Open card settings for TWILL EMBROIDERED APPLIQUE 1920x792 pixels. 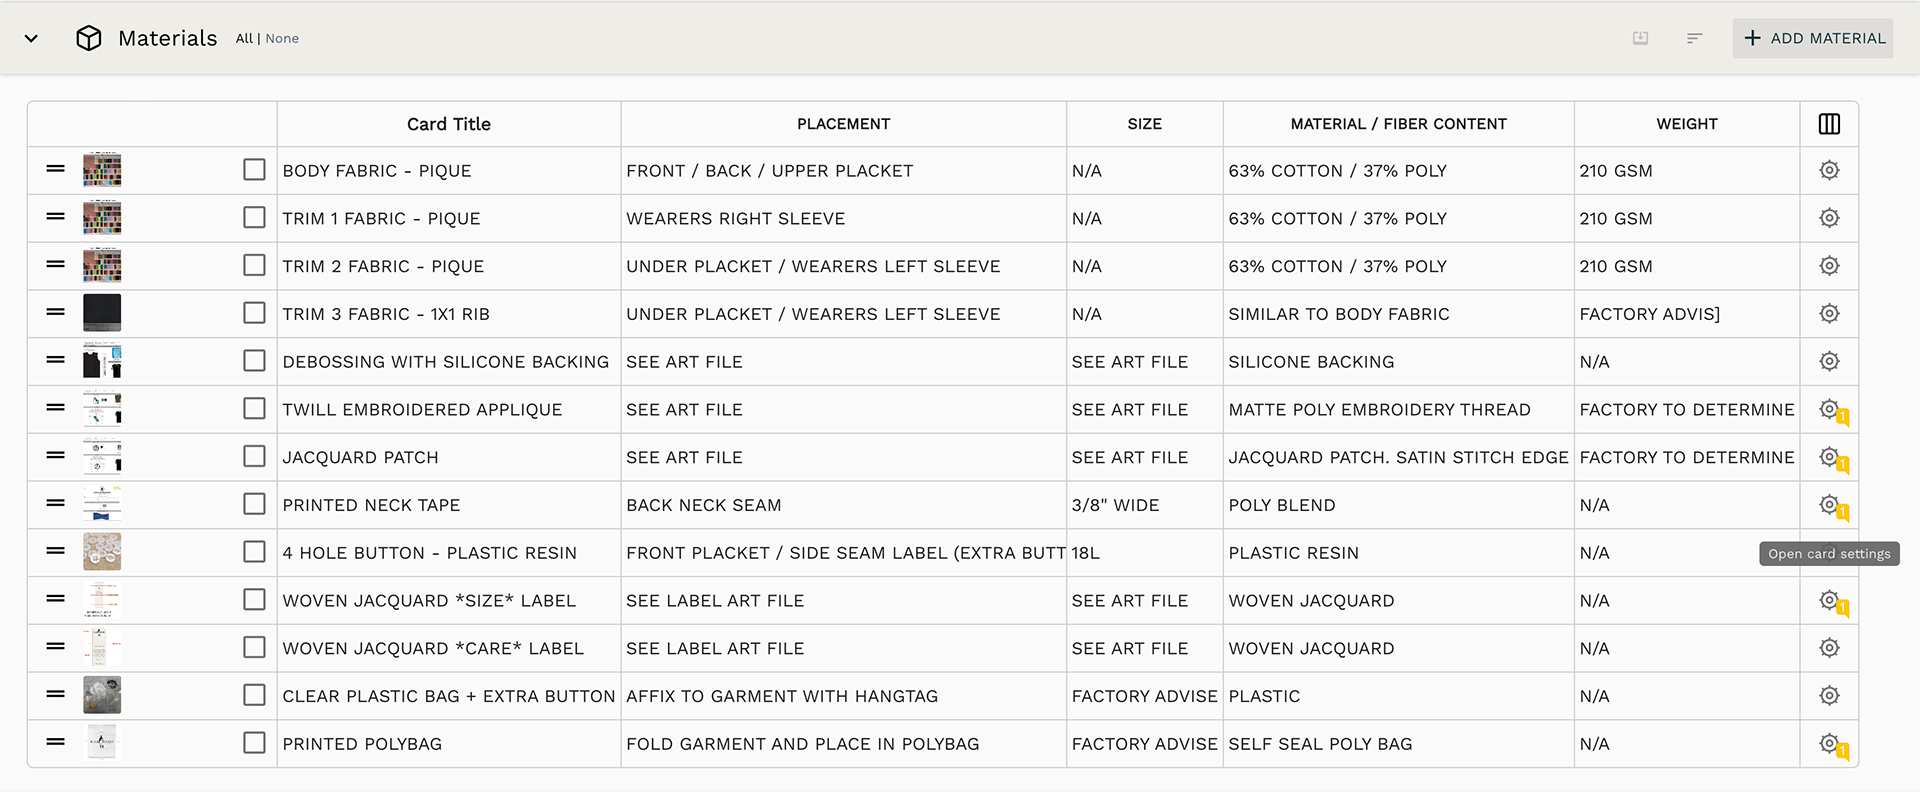coord(1829,409)
